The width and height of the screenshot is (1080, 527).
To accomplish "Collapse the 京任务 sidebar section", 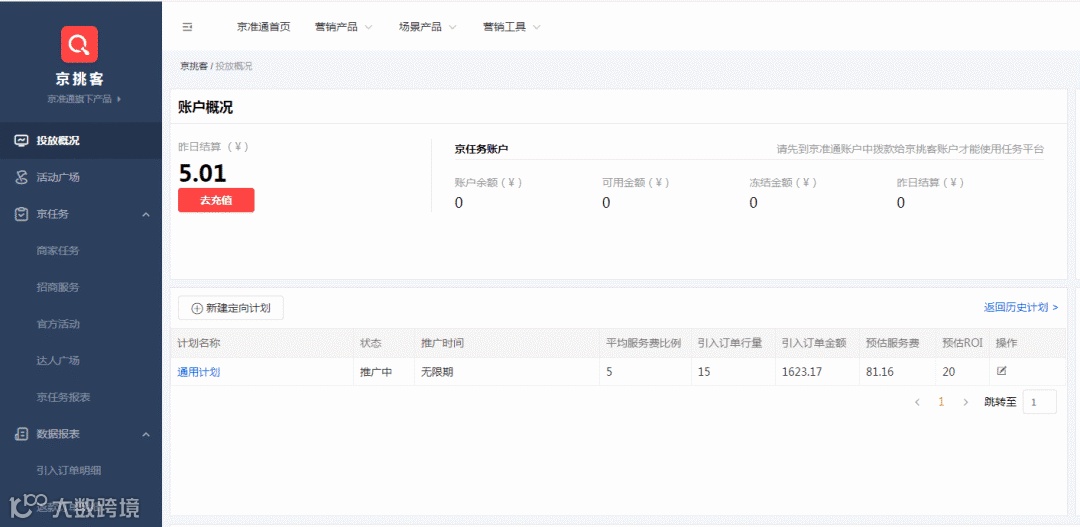I will tap(146, 214).
